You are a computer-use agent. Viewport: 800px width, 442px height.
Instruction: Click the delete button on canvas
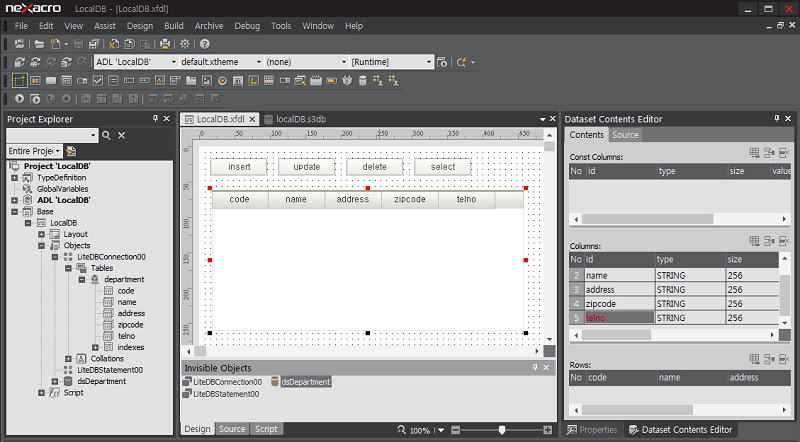pos(374,167)
